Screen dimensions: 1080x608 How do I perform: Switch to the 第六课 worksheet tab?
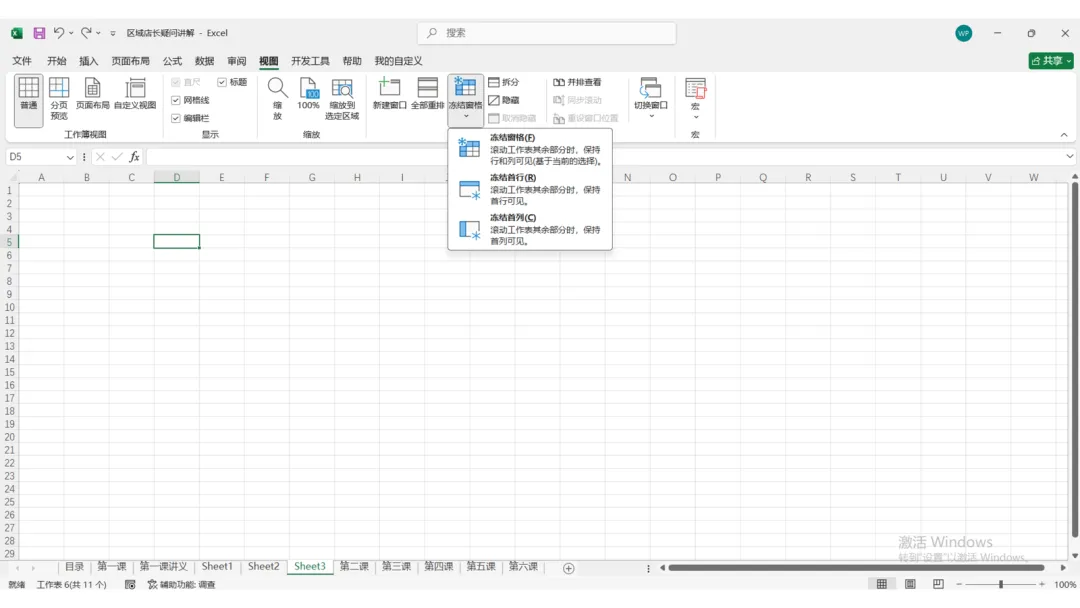tap(523, 567)
